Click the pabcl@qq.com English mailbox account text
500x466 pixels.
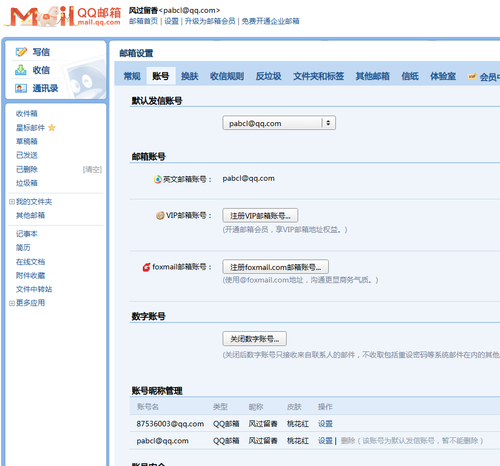249,178
